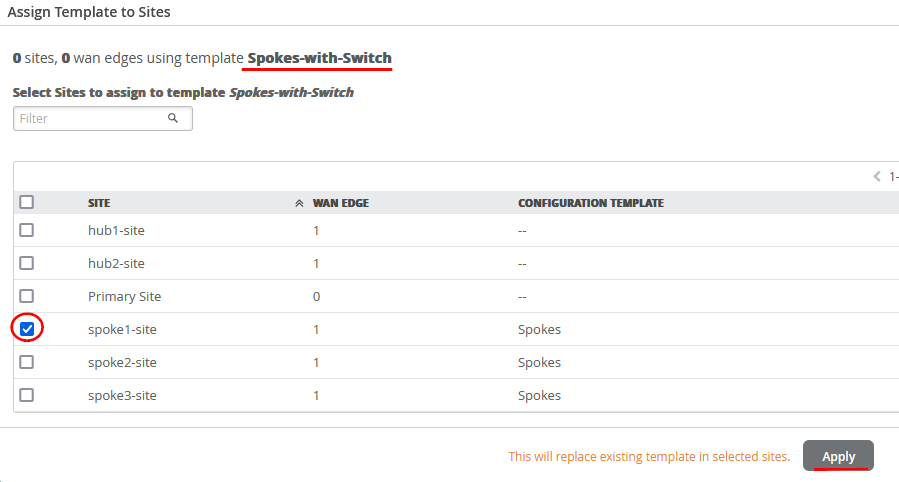The image size is (899, 482).
Task: Enable the spoke3-site checkbox
Action: coord(27,395)
